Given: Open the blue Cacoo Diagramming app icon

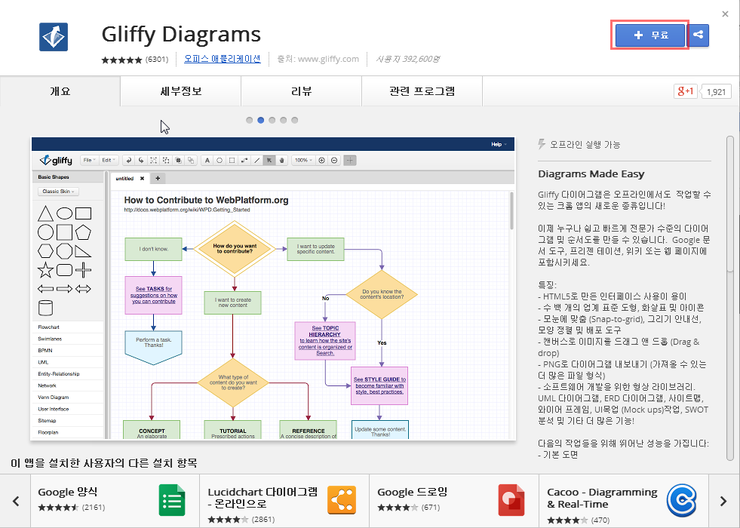Looking at the screenshot, I should pyautogui.click(x=681, y=500).
